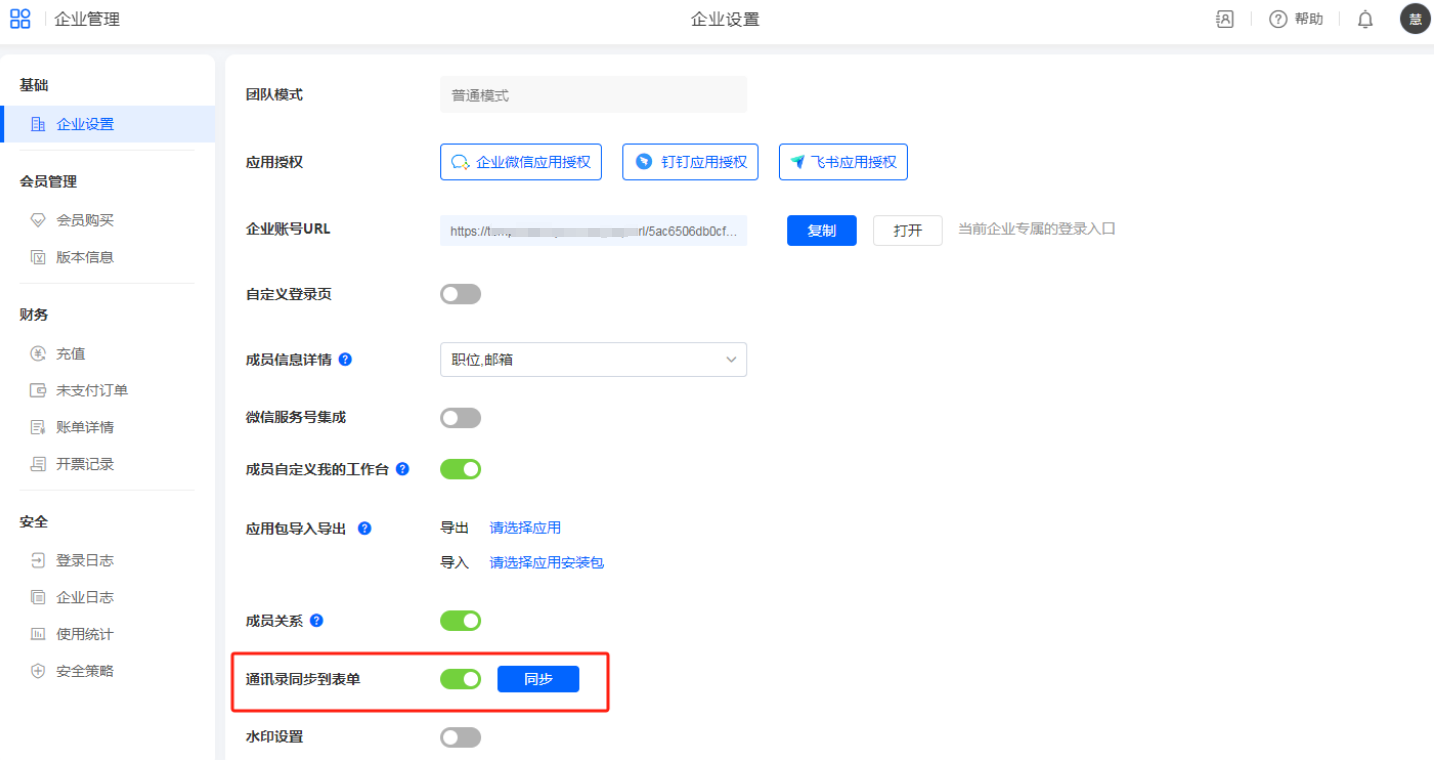Open the contacts icon in top bar
Screen dimensions: 1434x760
click(x=1224, y=19)
